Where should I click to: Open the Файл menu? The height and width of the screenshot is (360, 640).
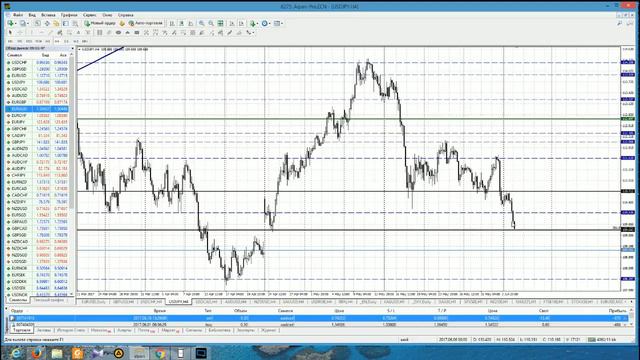coord(18,15)
